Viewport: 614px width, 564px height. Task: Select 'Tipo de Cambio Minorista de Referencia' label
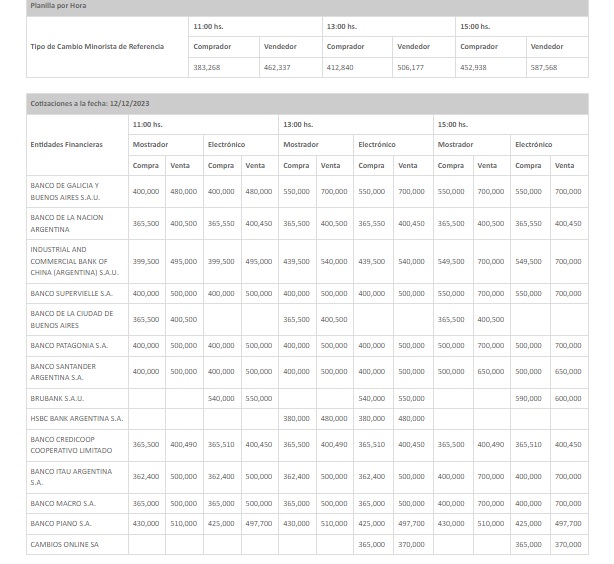tap(97, 47)
